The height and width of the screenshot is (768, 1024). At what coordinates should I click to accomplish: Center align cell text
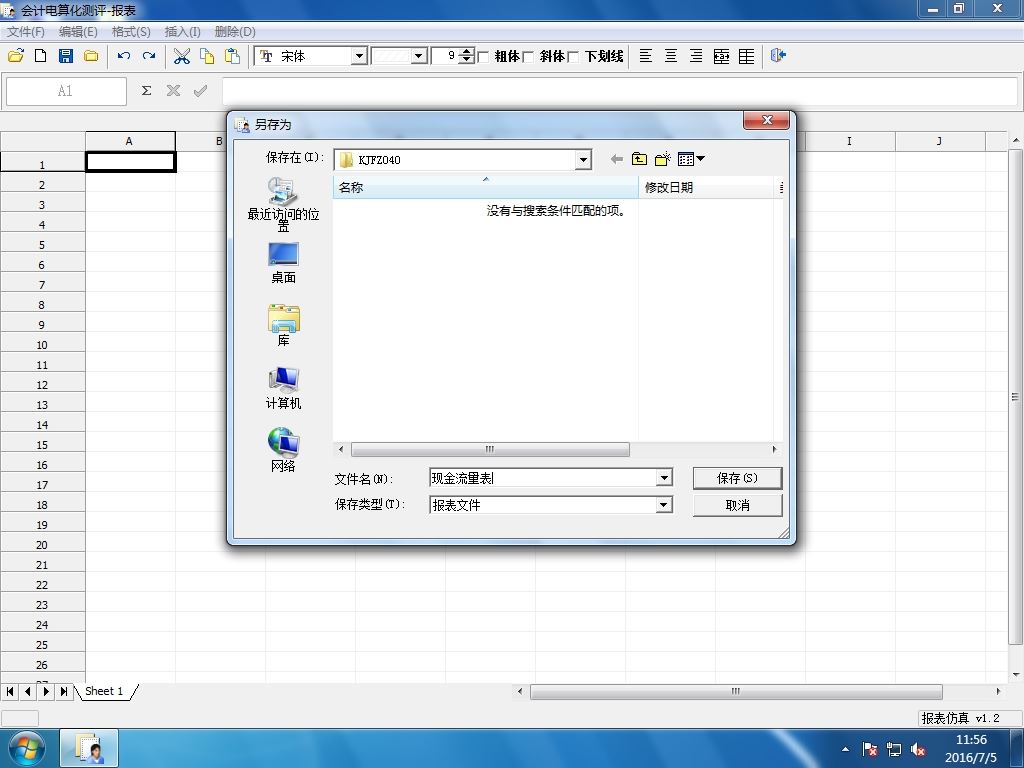point(671,56)
